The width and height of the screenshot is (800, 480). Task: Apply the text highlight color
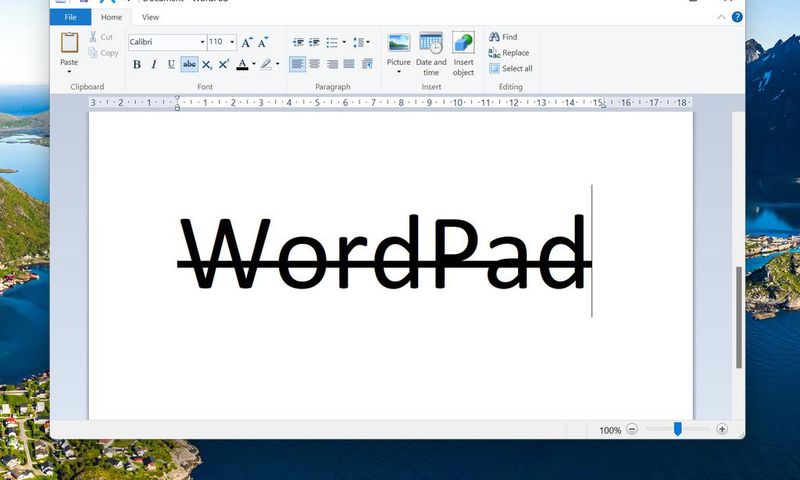[266, 64]
